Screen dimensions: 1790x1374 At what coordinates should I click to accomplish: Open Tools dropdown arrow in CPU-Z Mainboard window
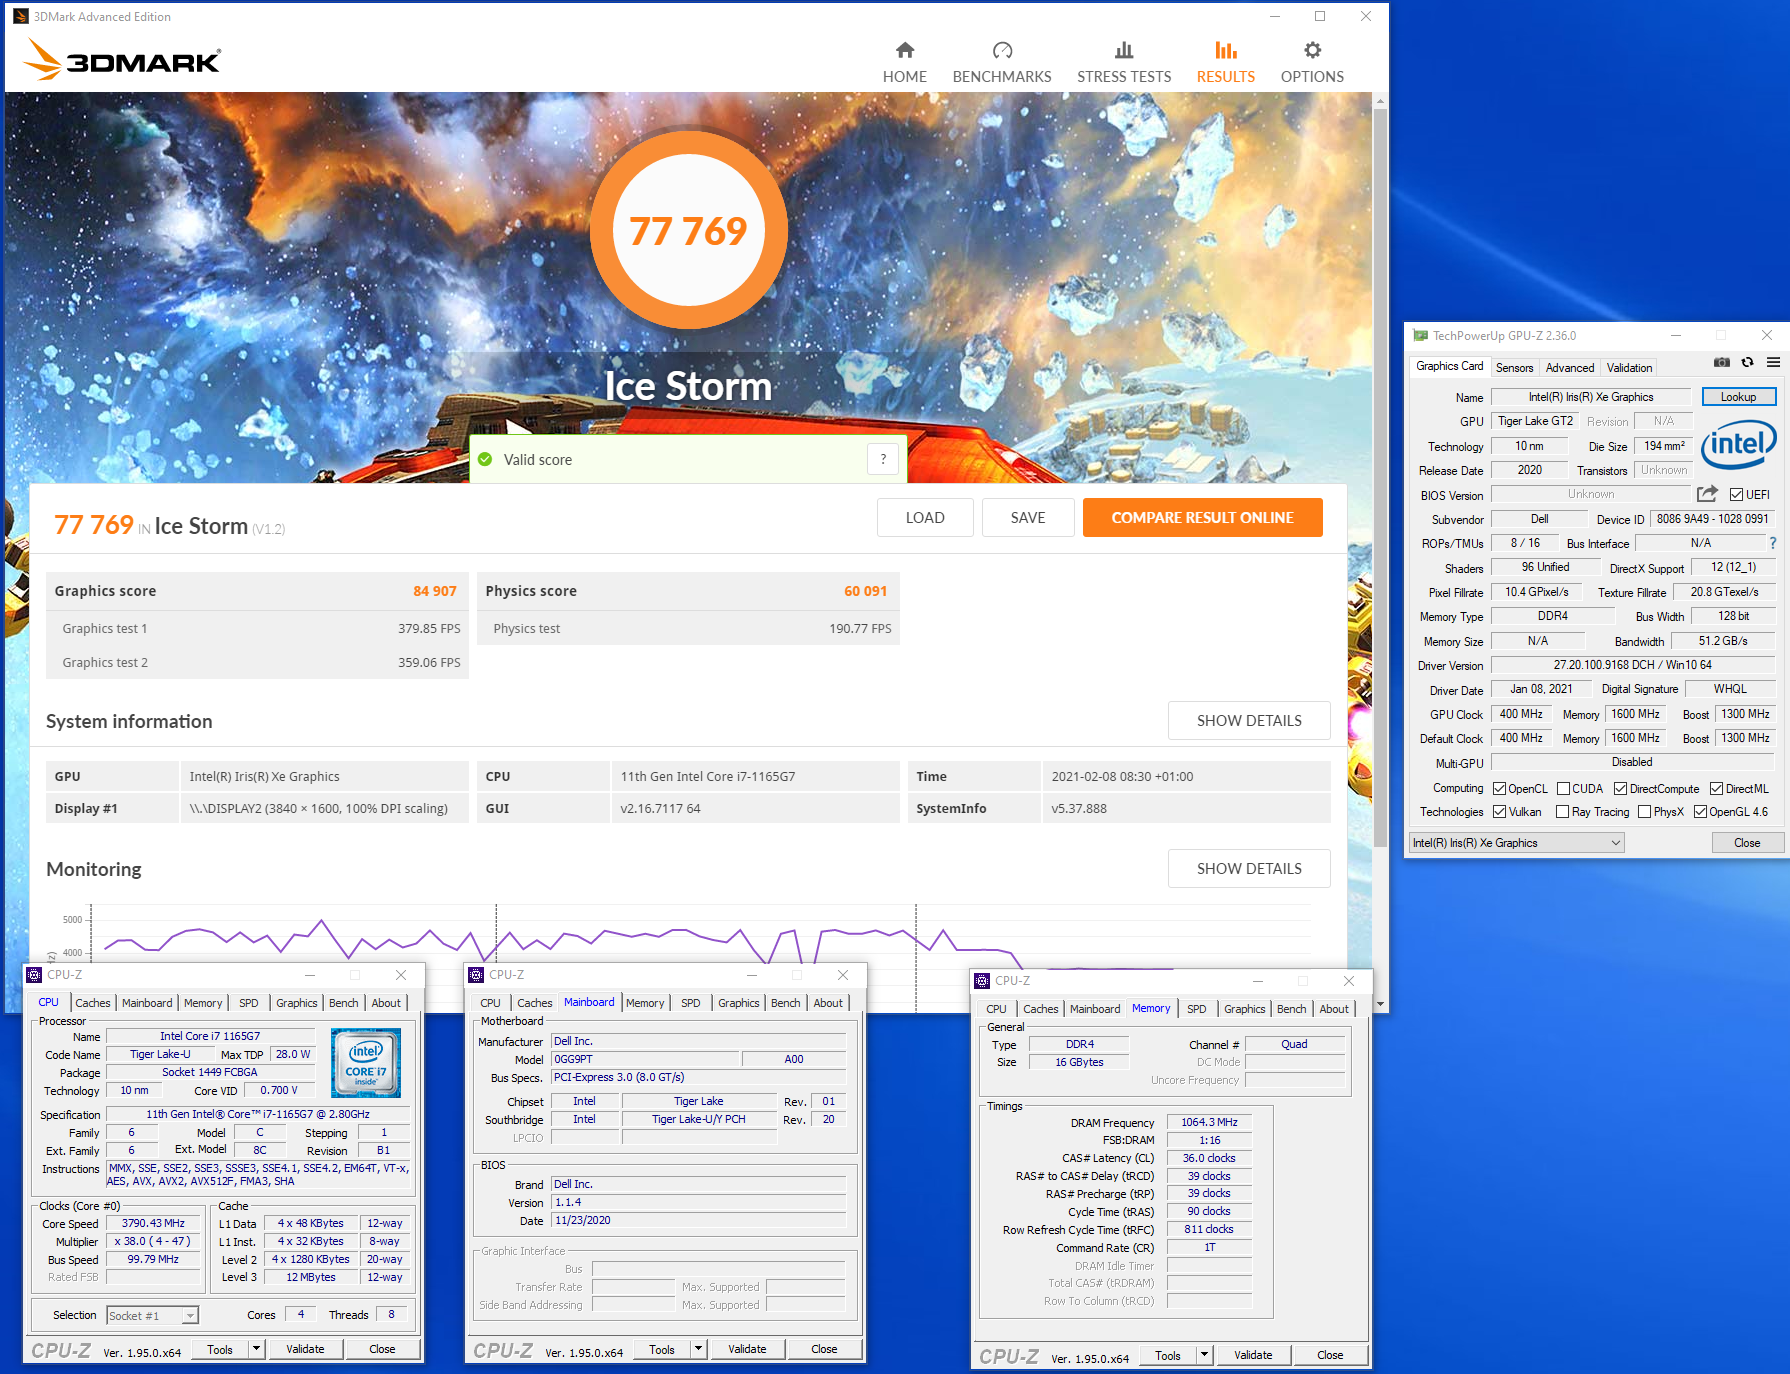coord(698,1349)
